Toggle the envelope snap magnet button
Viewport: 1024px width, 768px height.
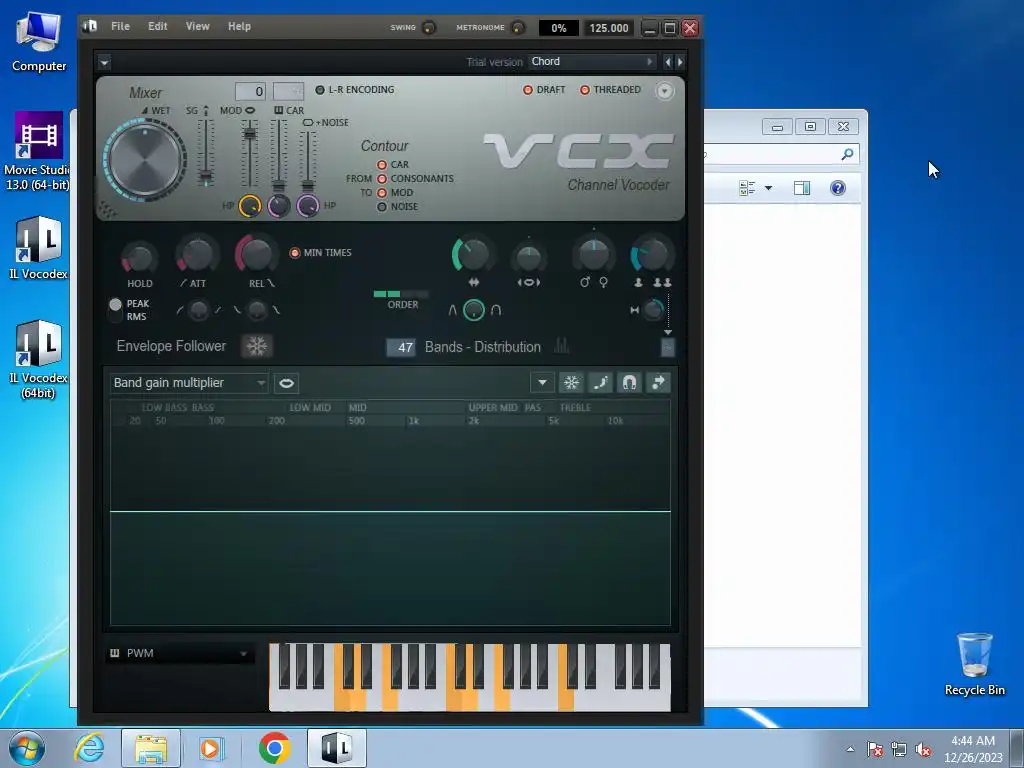629,383
